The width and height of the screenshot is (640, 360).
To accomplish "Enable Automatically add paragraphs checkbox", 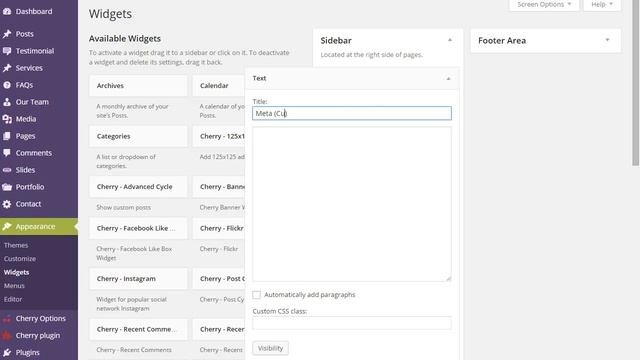I will [256, 295].
